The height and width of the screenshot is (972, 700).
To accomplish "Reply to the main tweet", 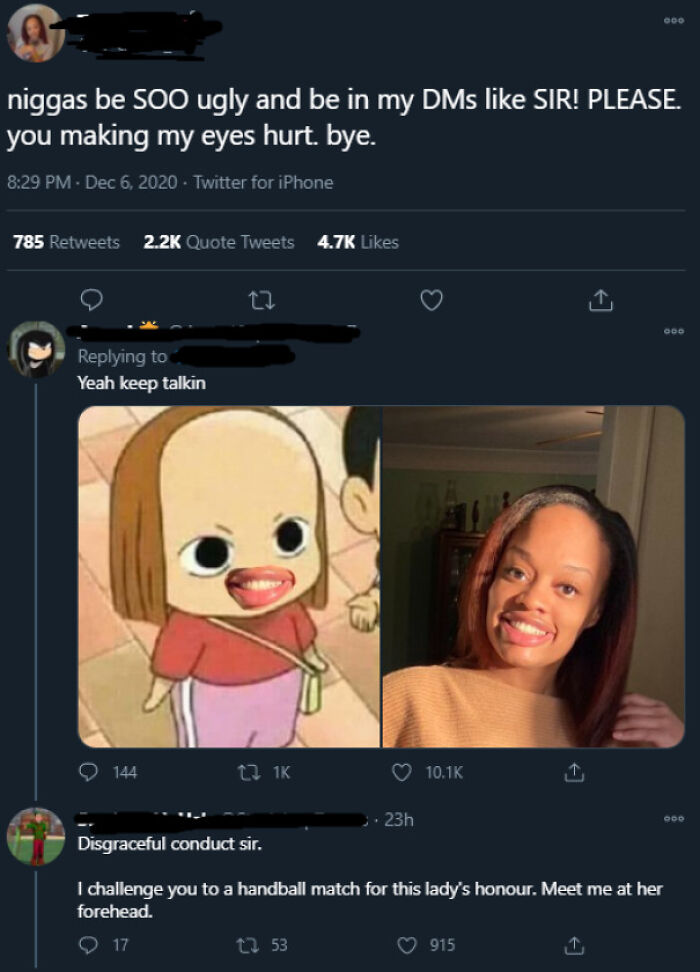I will coord(92,301).
